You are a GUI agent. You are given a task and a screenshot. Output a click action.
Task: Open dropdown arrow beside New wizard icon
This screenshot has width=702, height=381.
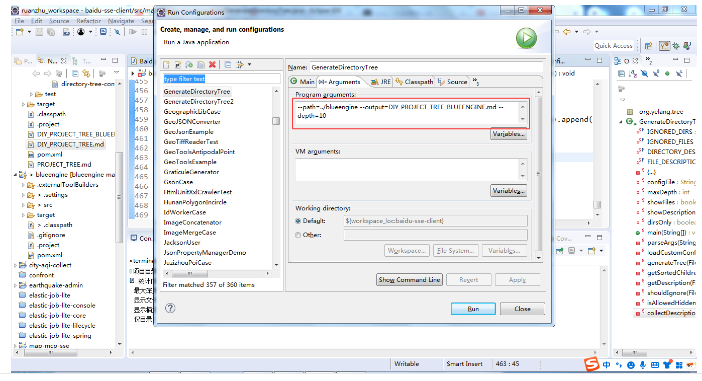point(29,32)
